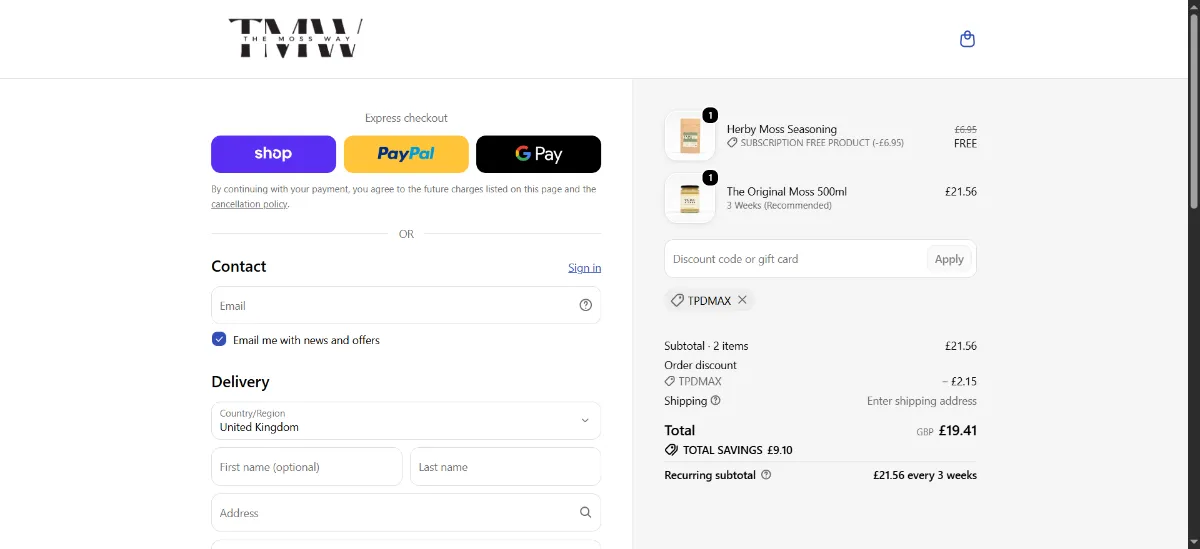
Task: Click the 3 Weeks (Recommended) text
Action: (779, 206)
